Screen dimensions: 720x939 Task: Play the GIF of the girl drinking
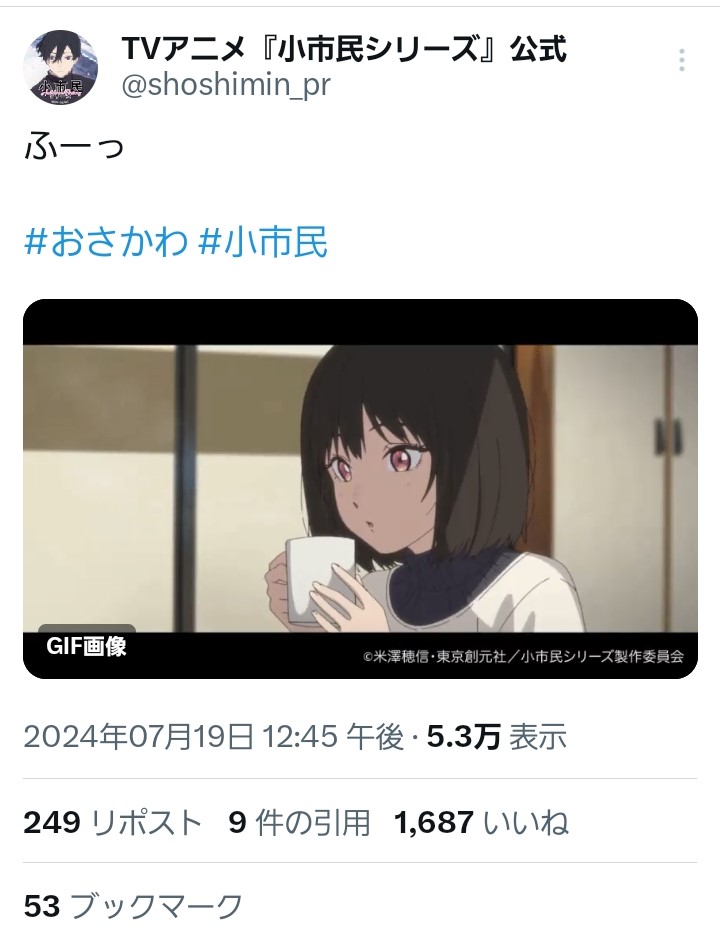coord(360,489)
